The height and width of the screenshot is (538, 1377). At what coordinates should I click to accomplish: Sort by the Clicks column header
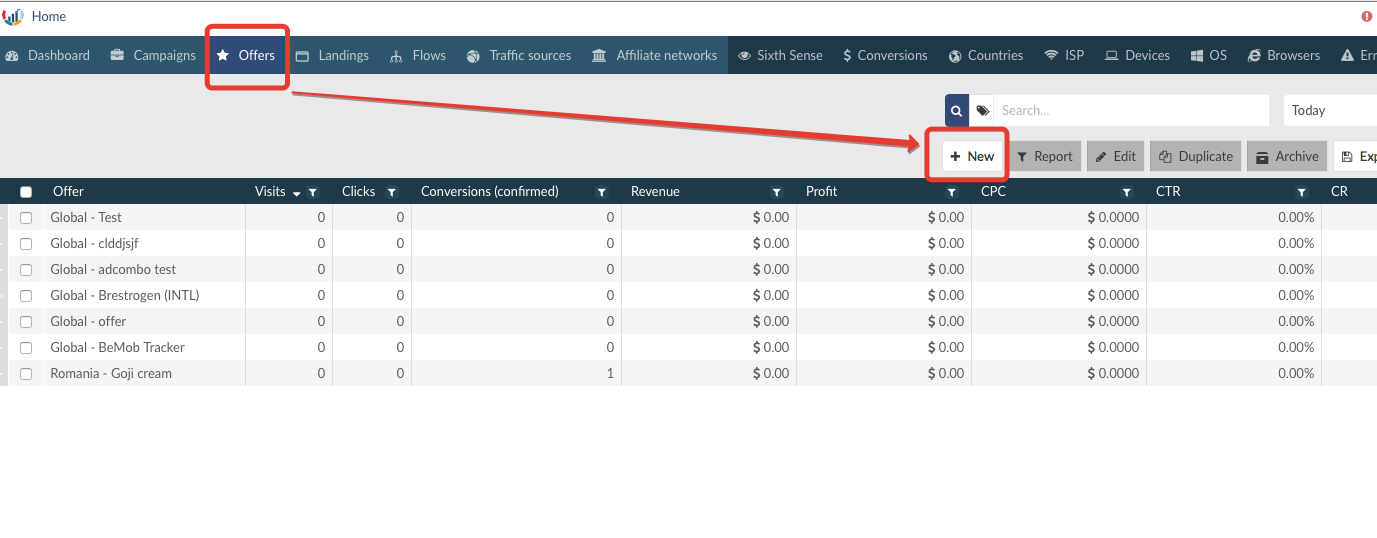click(x=358, y=192)
